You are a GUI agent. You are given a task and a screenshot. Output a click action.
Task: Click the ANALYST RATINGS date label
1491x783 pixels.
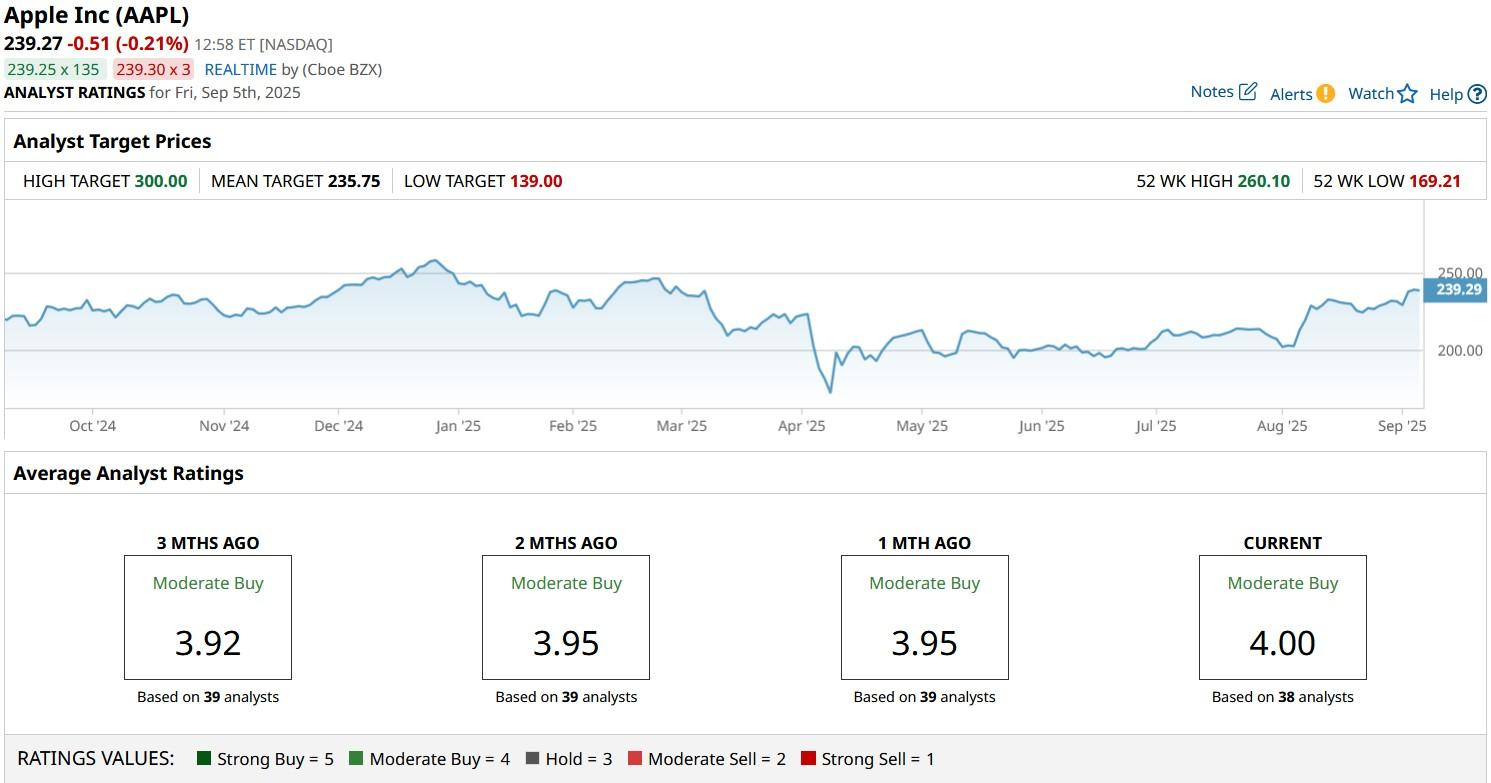152,92
